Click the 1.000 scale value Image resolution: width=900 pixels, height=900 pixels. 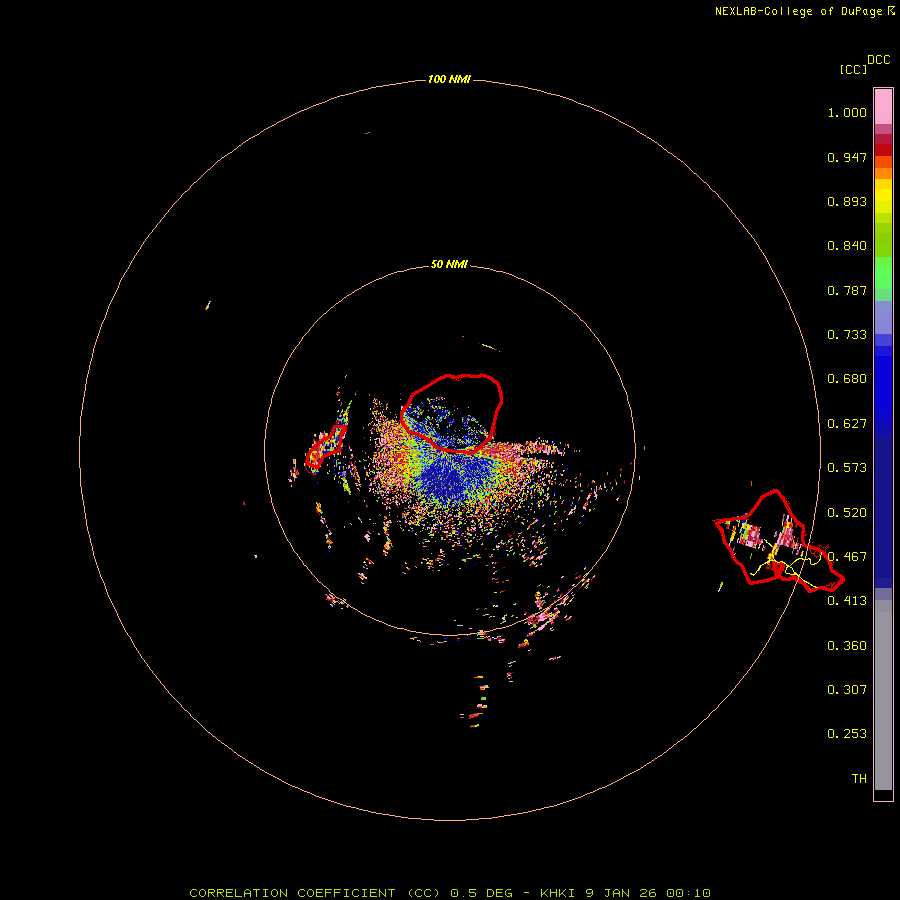click(847, 112)
